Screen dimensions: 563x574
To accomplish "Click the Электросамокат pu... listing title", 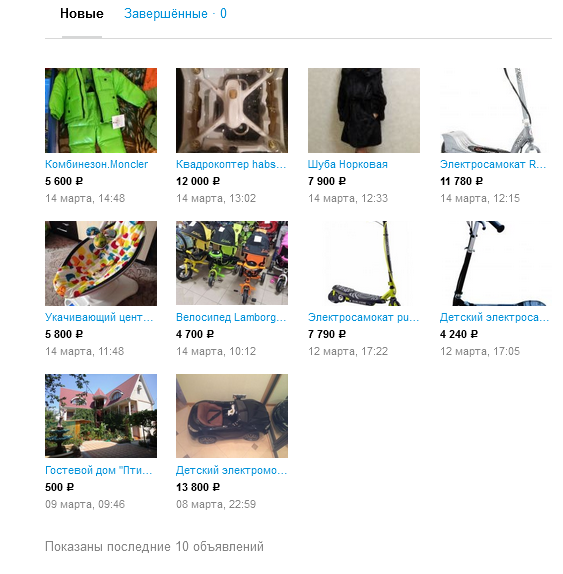I will pyautogui.click(x=363, y=317).
